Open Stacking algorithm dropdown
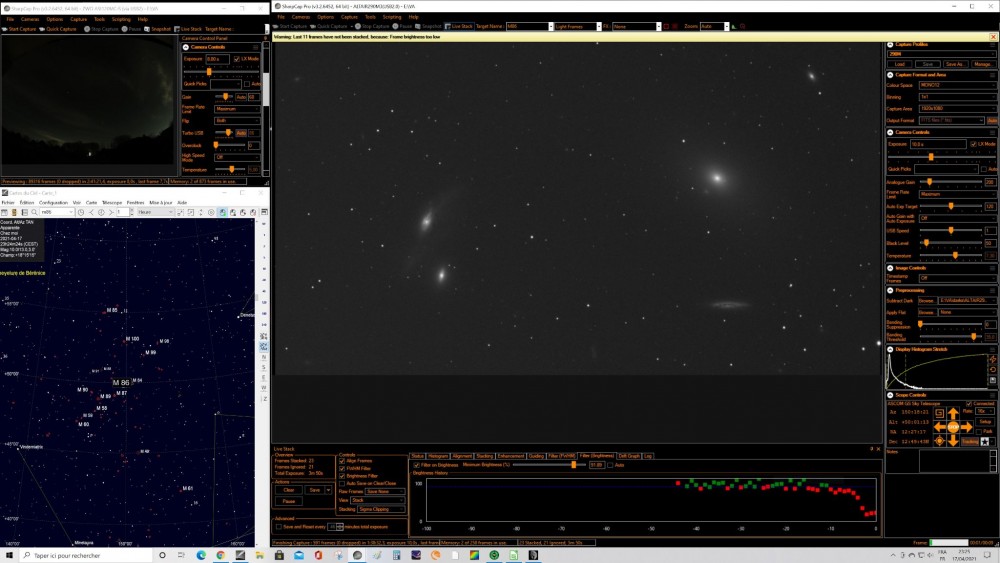1000x563 pixels. point(381,509)
